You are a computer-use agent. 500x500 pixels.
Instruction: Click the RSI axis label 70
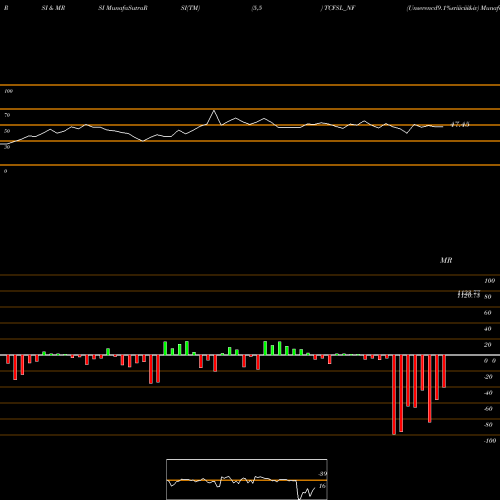pos(7,115)
